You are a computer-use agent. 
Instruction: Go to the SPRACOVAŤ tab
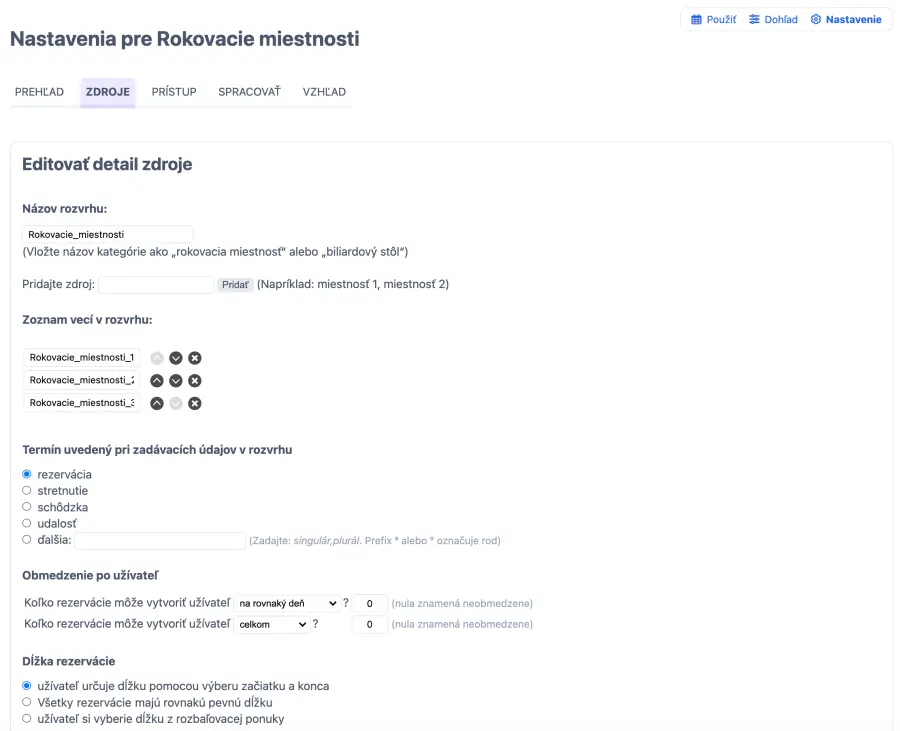click(249, 92)
